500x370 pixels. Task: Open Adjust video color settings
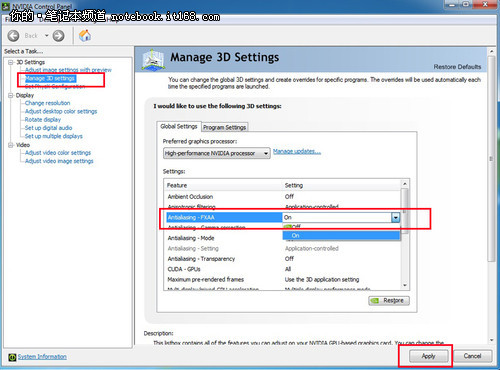[58, 153]
